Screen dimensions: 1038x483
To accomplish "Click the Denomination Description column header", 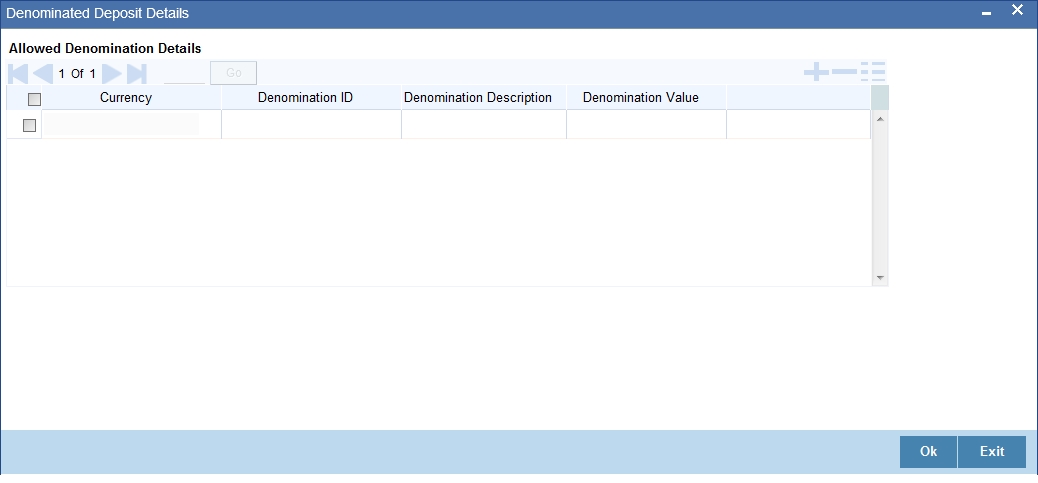I will (478, 97).
